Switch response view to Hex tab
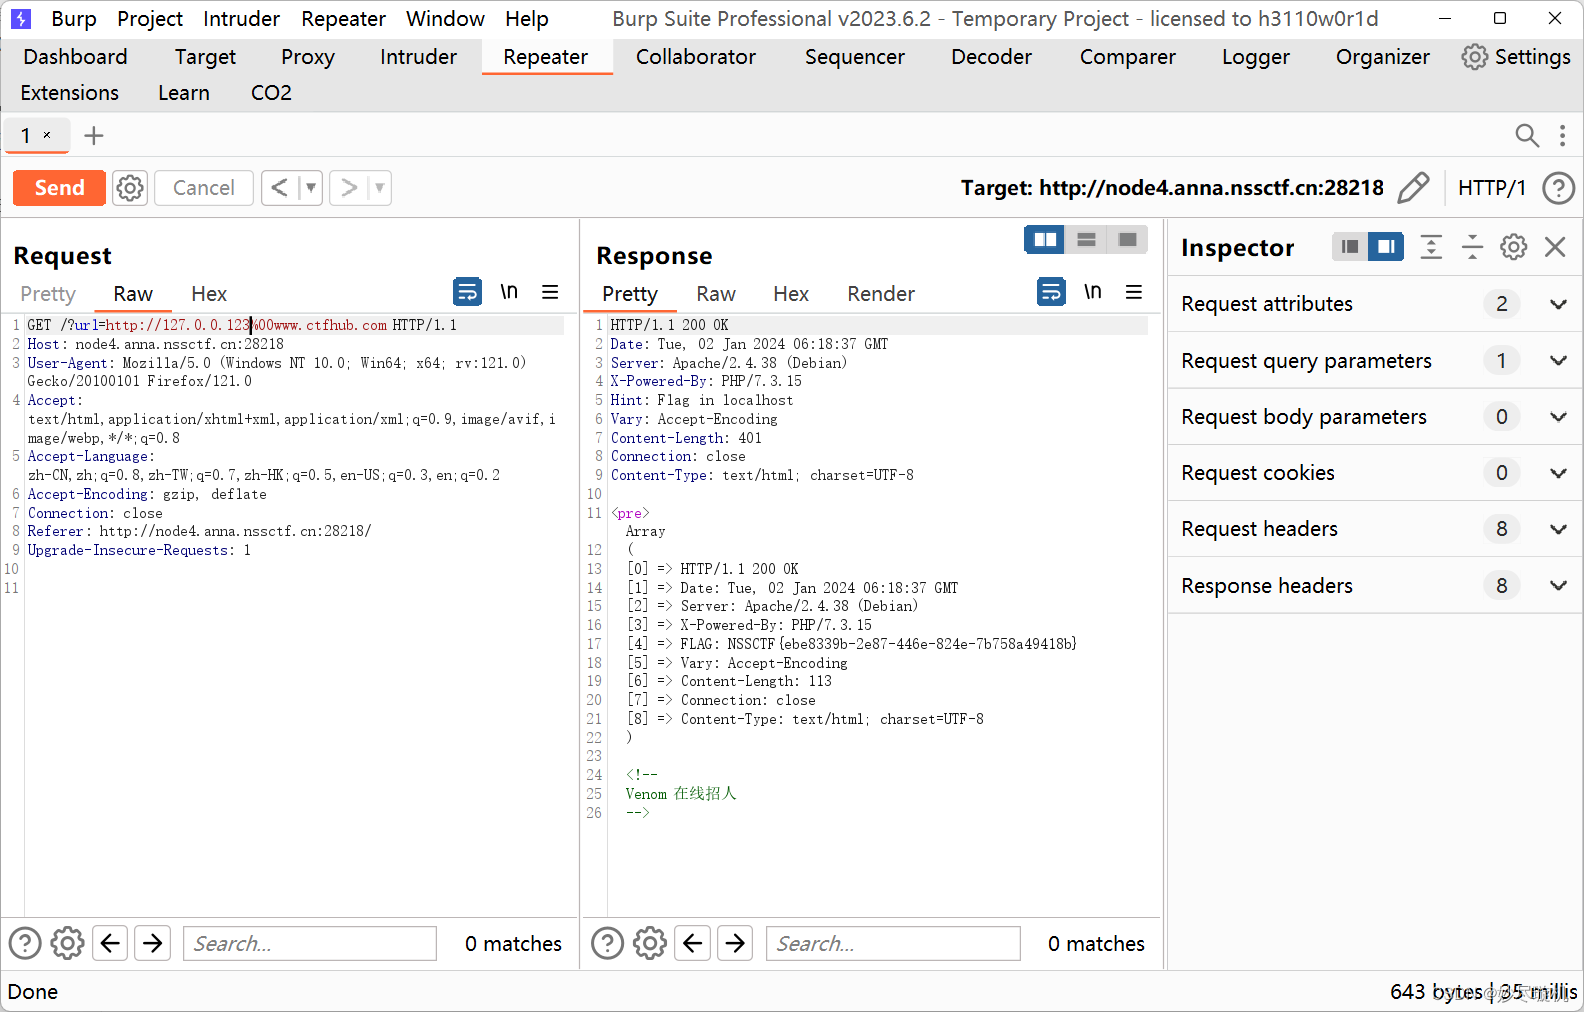1584x1012 pixels. click(791, 294)
